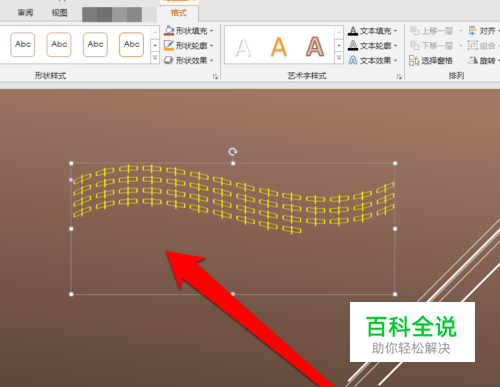The height and width of the screenshot is (387, 500).
Task: Apply the first Abc shape style
Action: [x=23, y=44]
